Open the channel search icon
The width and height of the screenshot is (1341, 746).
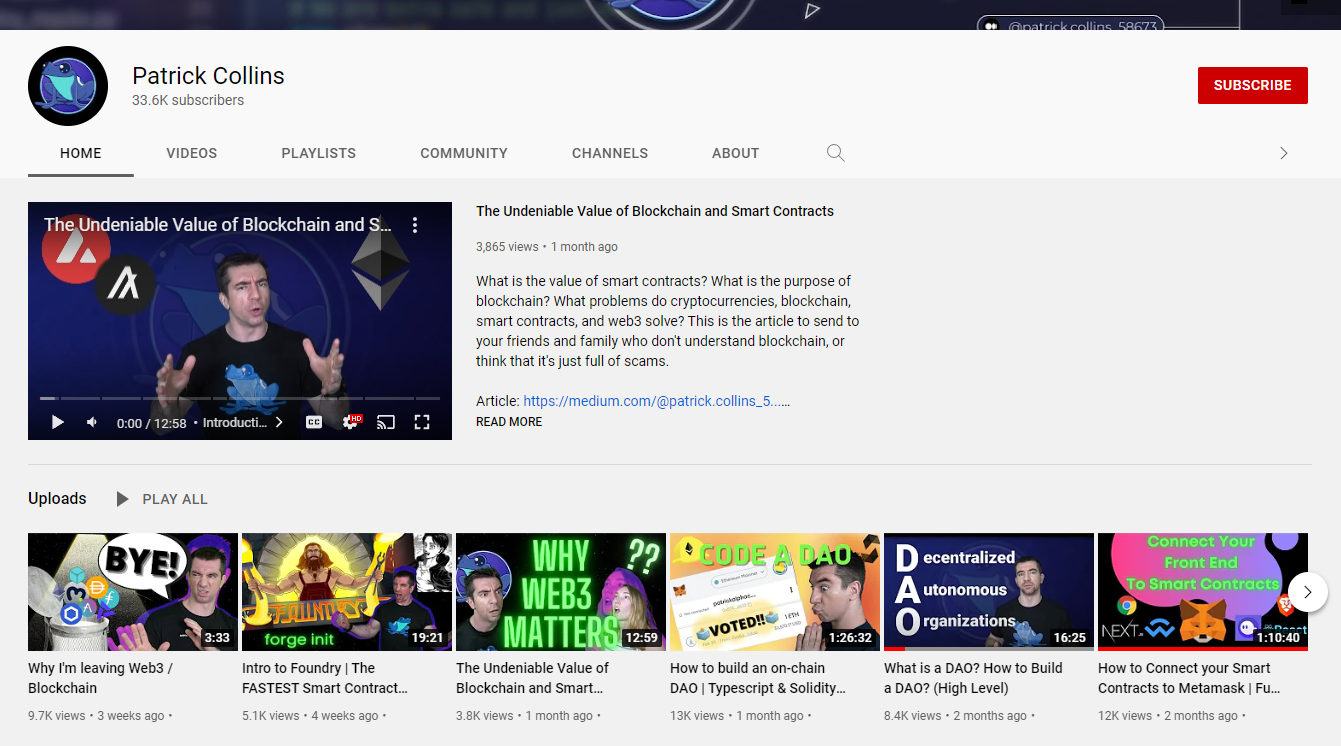(835, 153)
